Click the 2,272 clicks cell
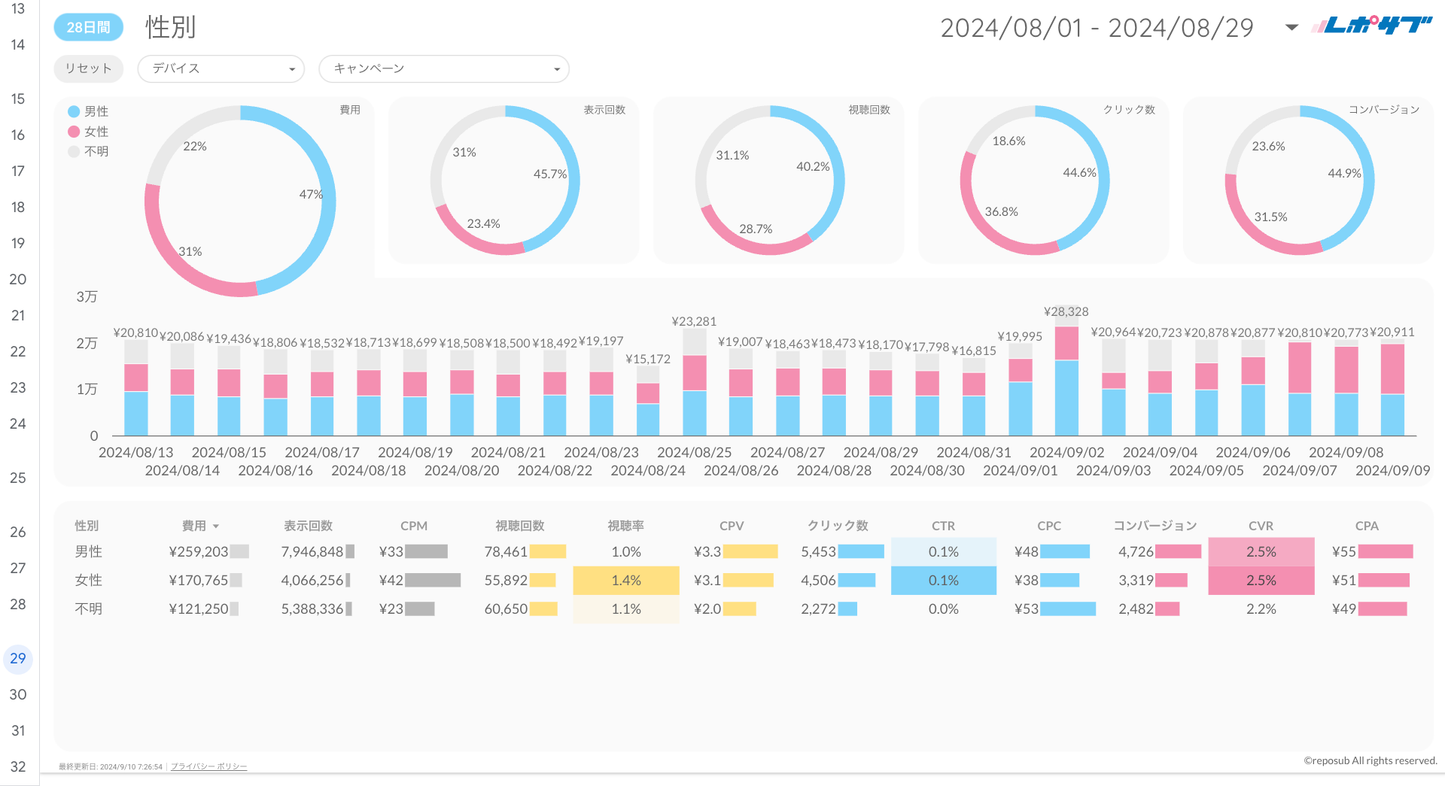The image size is (1445, 786). coord(818,608)
